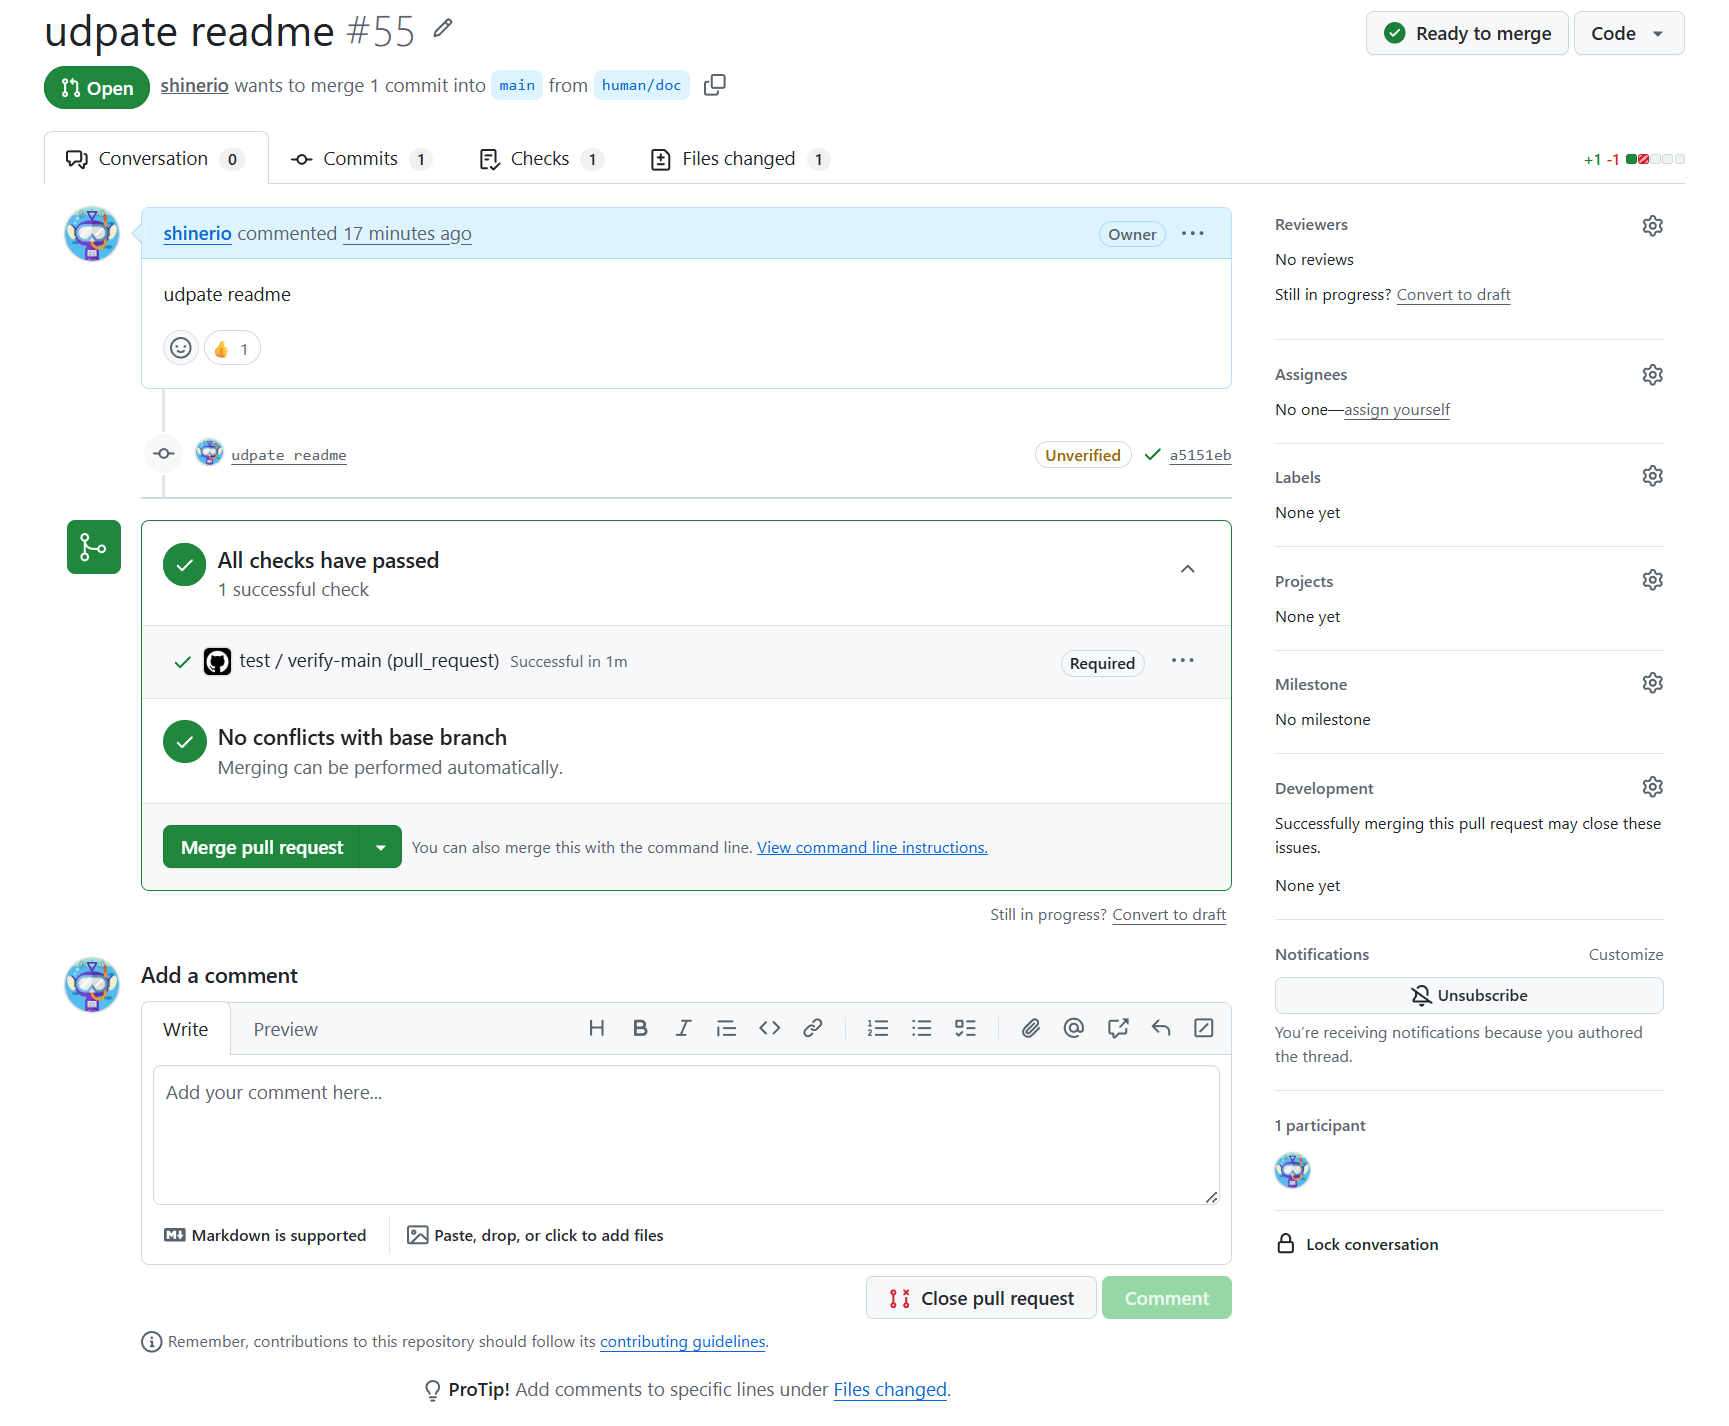Viewport: 1729px width, 1426px height.
Task: Unsubscribe from notifications
Action: click(1468, 995)
